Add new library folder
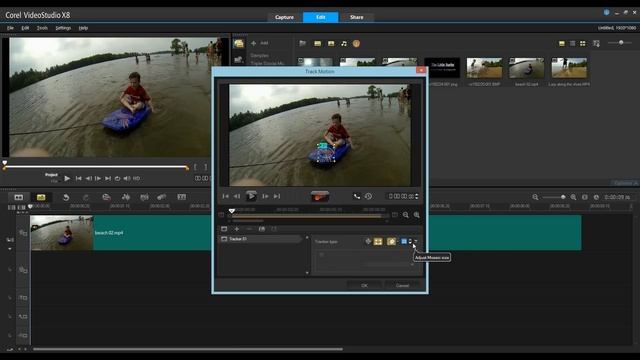Viewport: 640px width, 360px height. coord(260,43)
